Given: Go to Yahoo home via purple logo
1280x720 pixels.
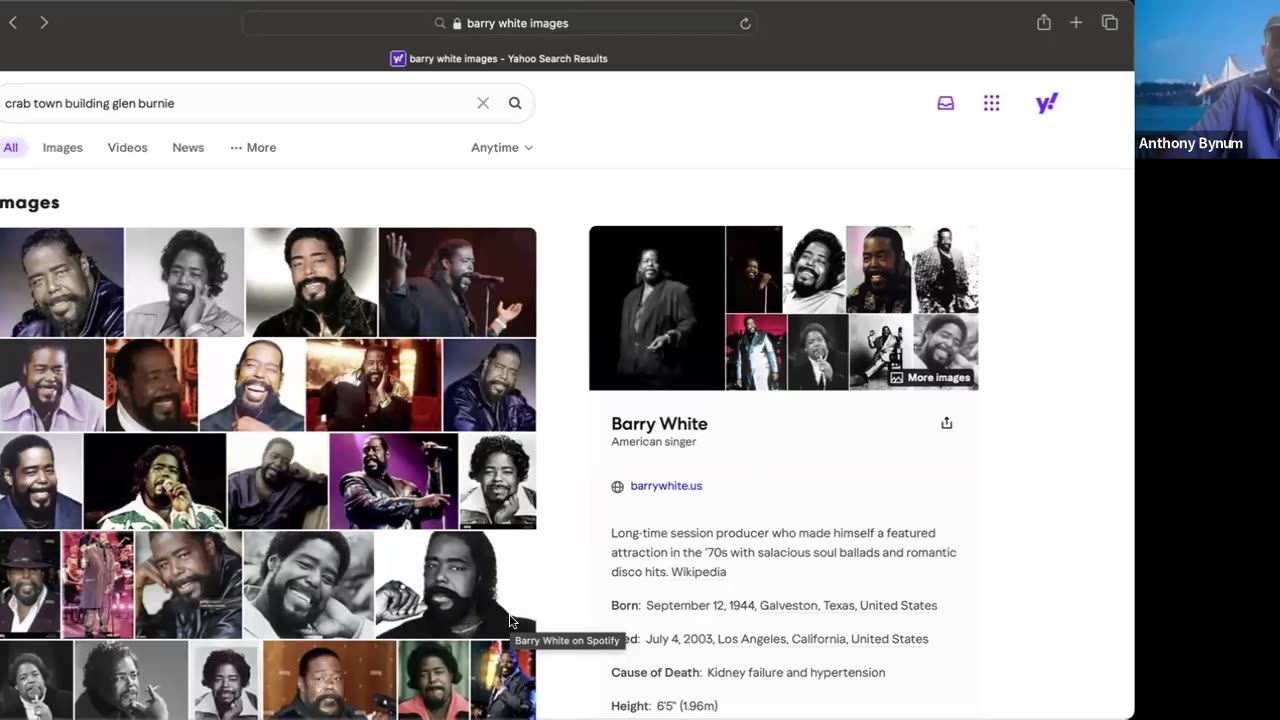Looking at the screenshot, I should coord(1047,103).
